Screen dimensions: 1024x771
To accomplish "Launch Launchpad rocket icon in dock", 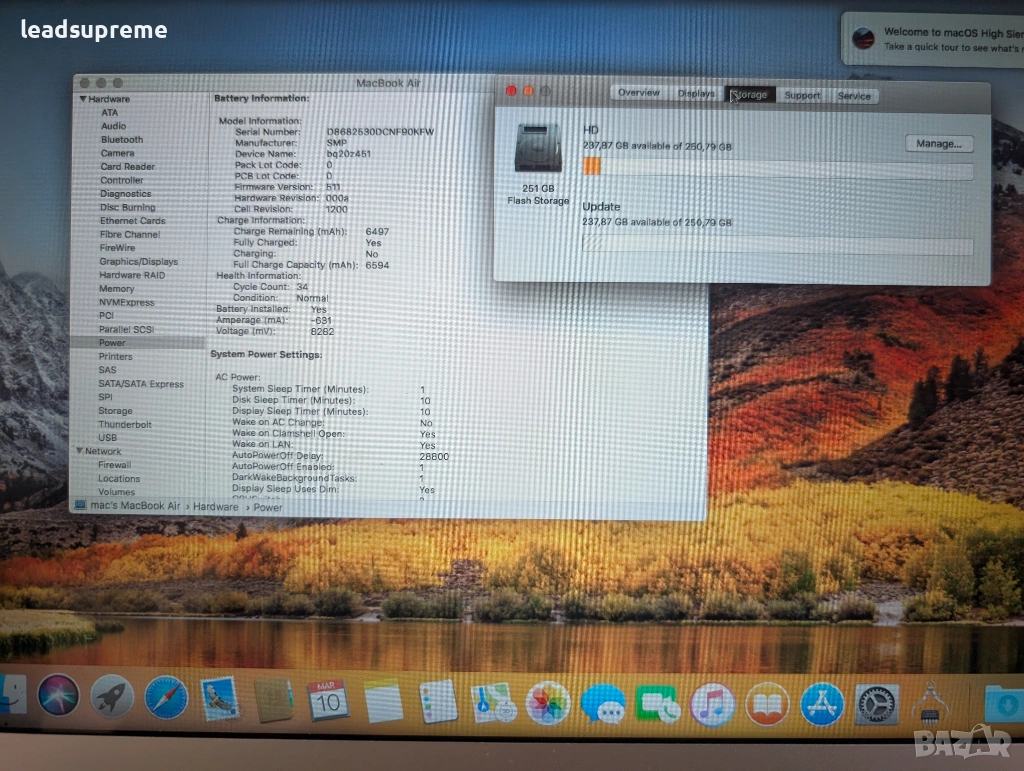I will (112, 696).
